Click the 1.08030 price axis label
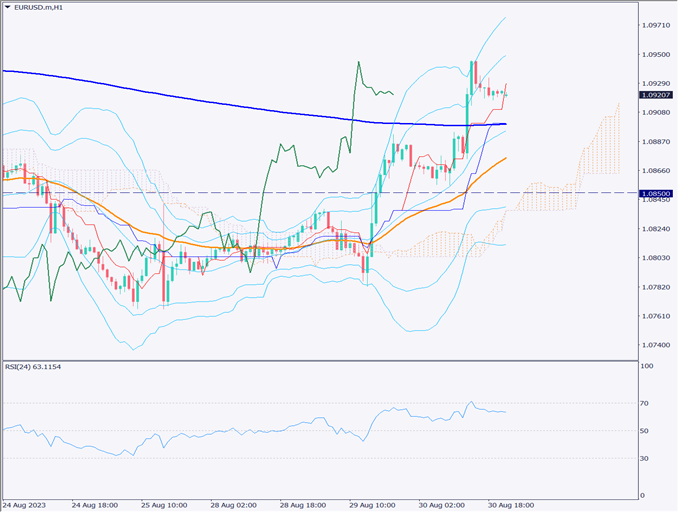Image resolution: width=678 pixels, height=512 pixels. [x=657, y=258]
